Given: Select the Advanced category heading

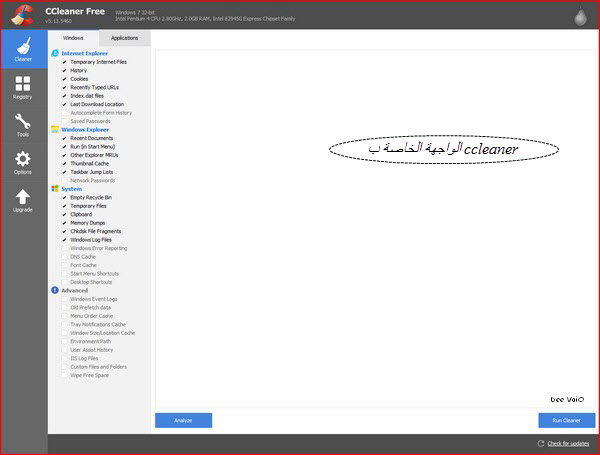Looking at the screenshot, I should pyautogui.click(x=75, y=290).
